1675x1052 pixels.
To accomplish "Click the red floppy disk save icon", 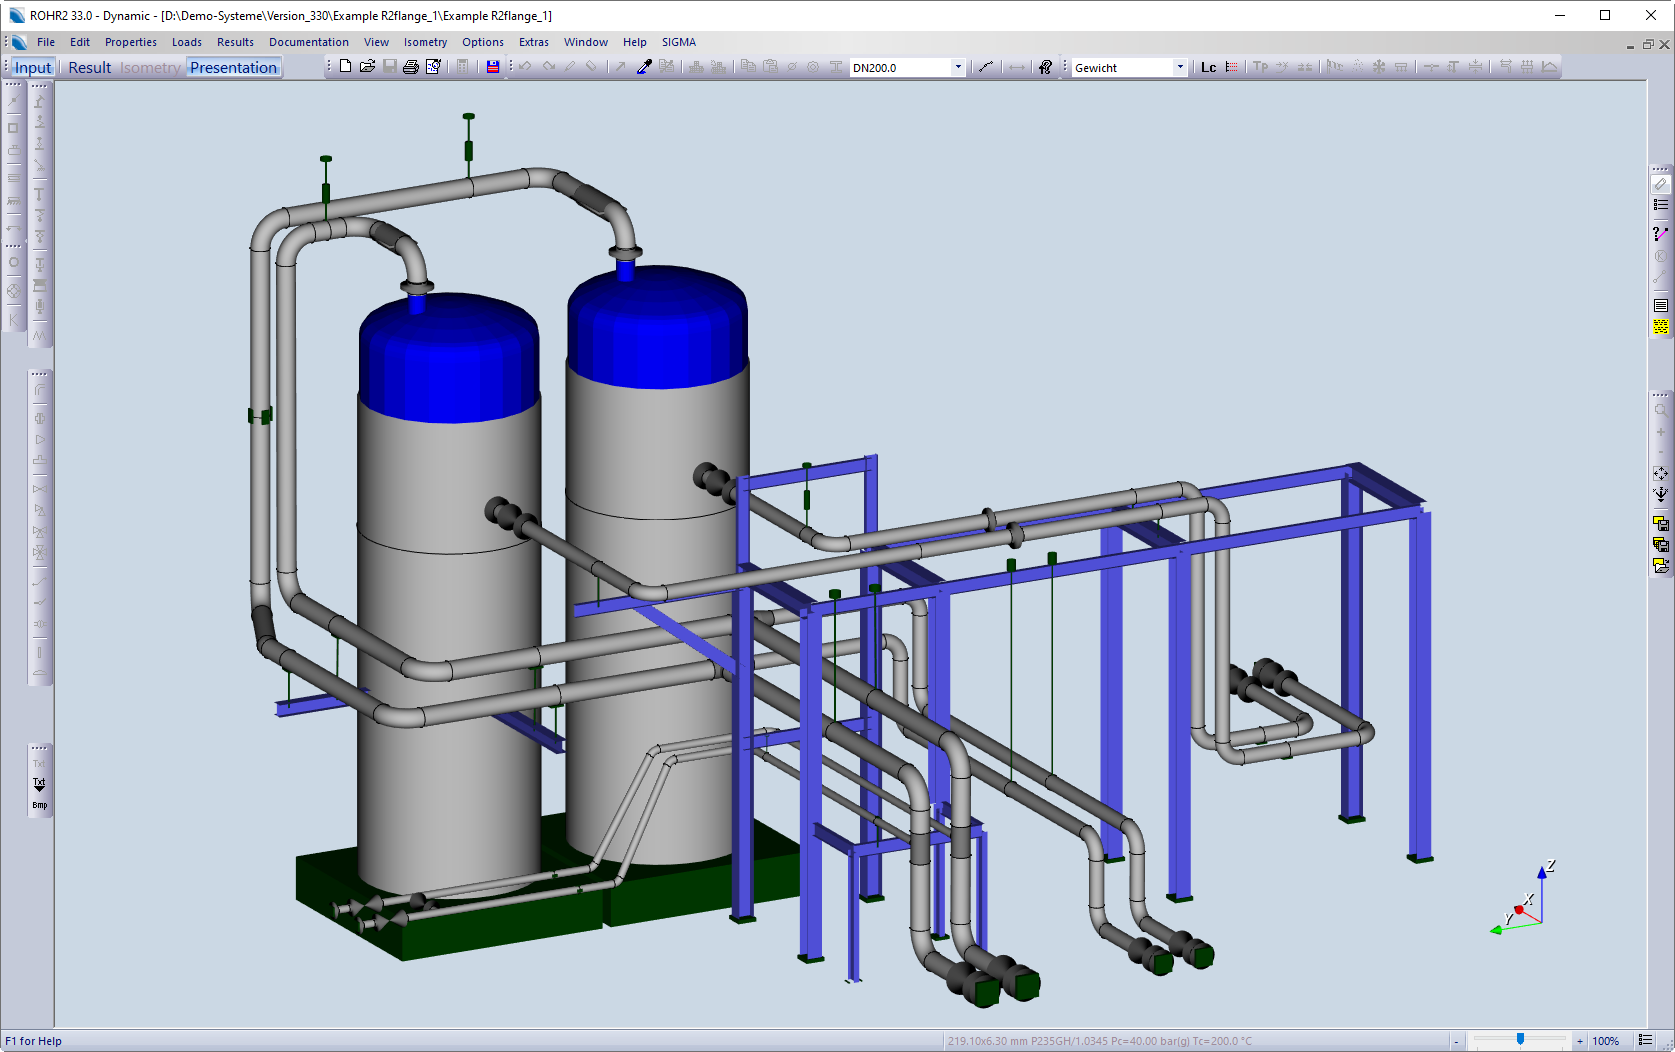I will [493, 67].
